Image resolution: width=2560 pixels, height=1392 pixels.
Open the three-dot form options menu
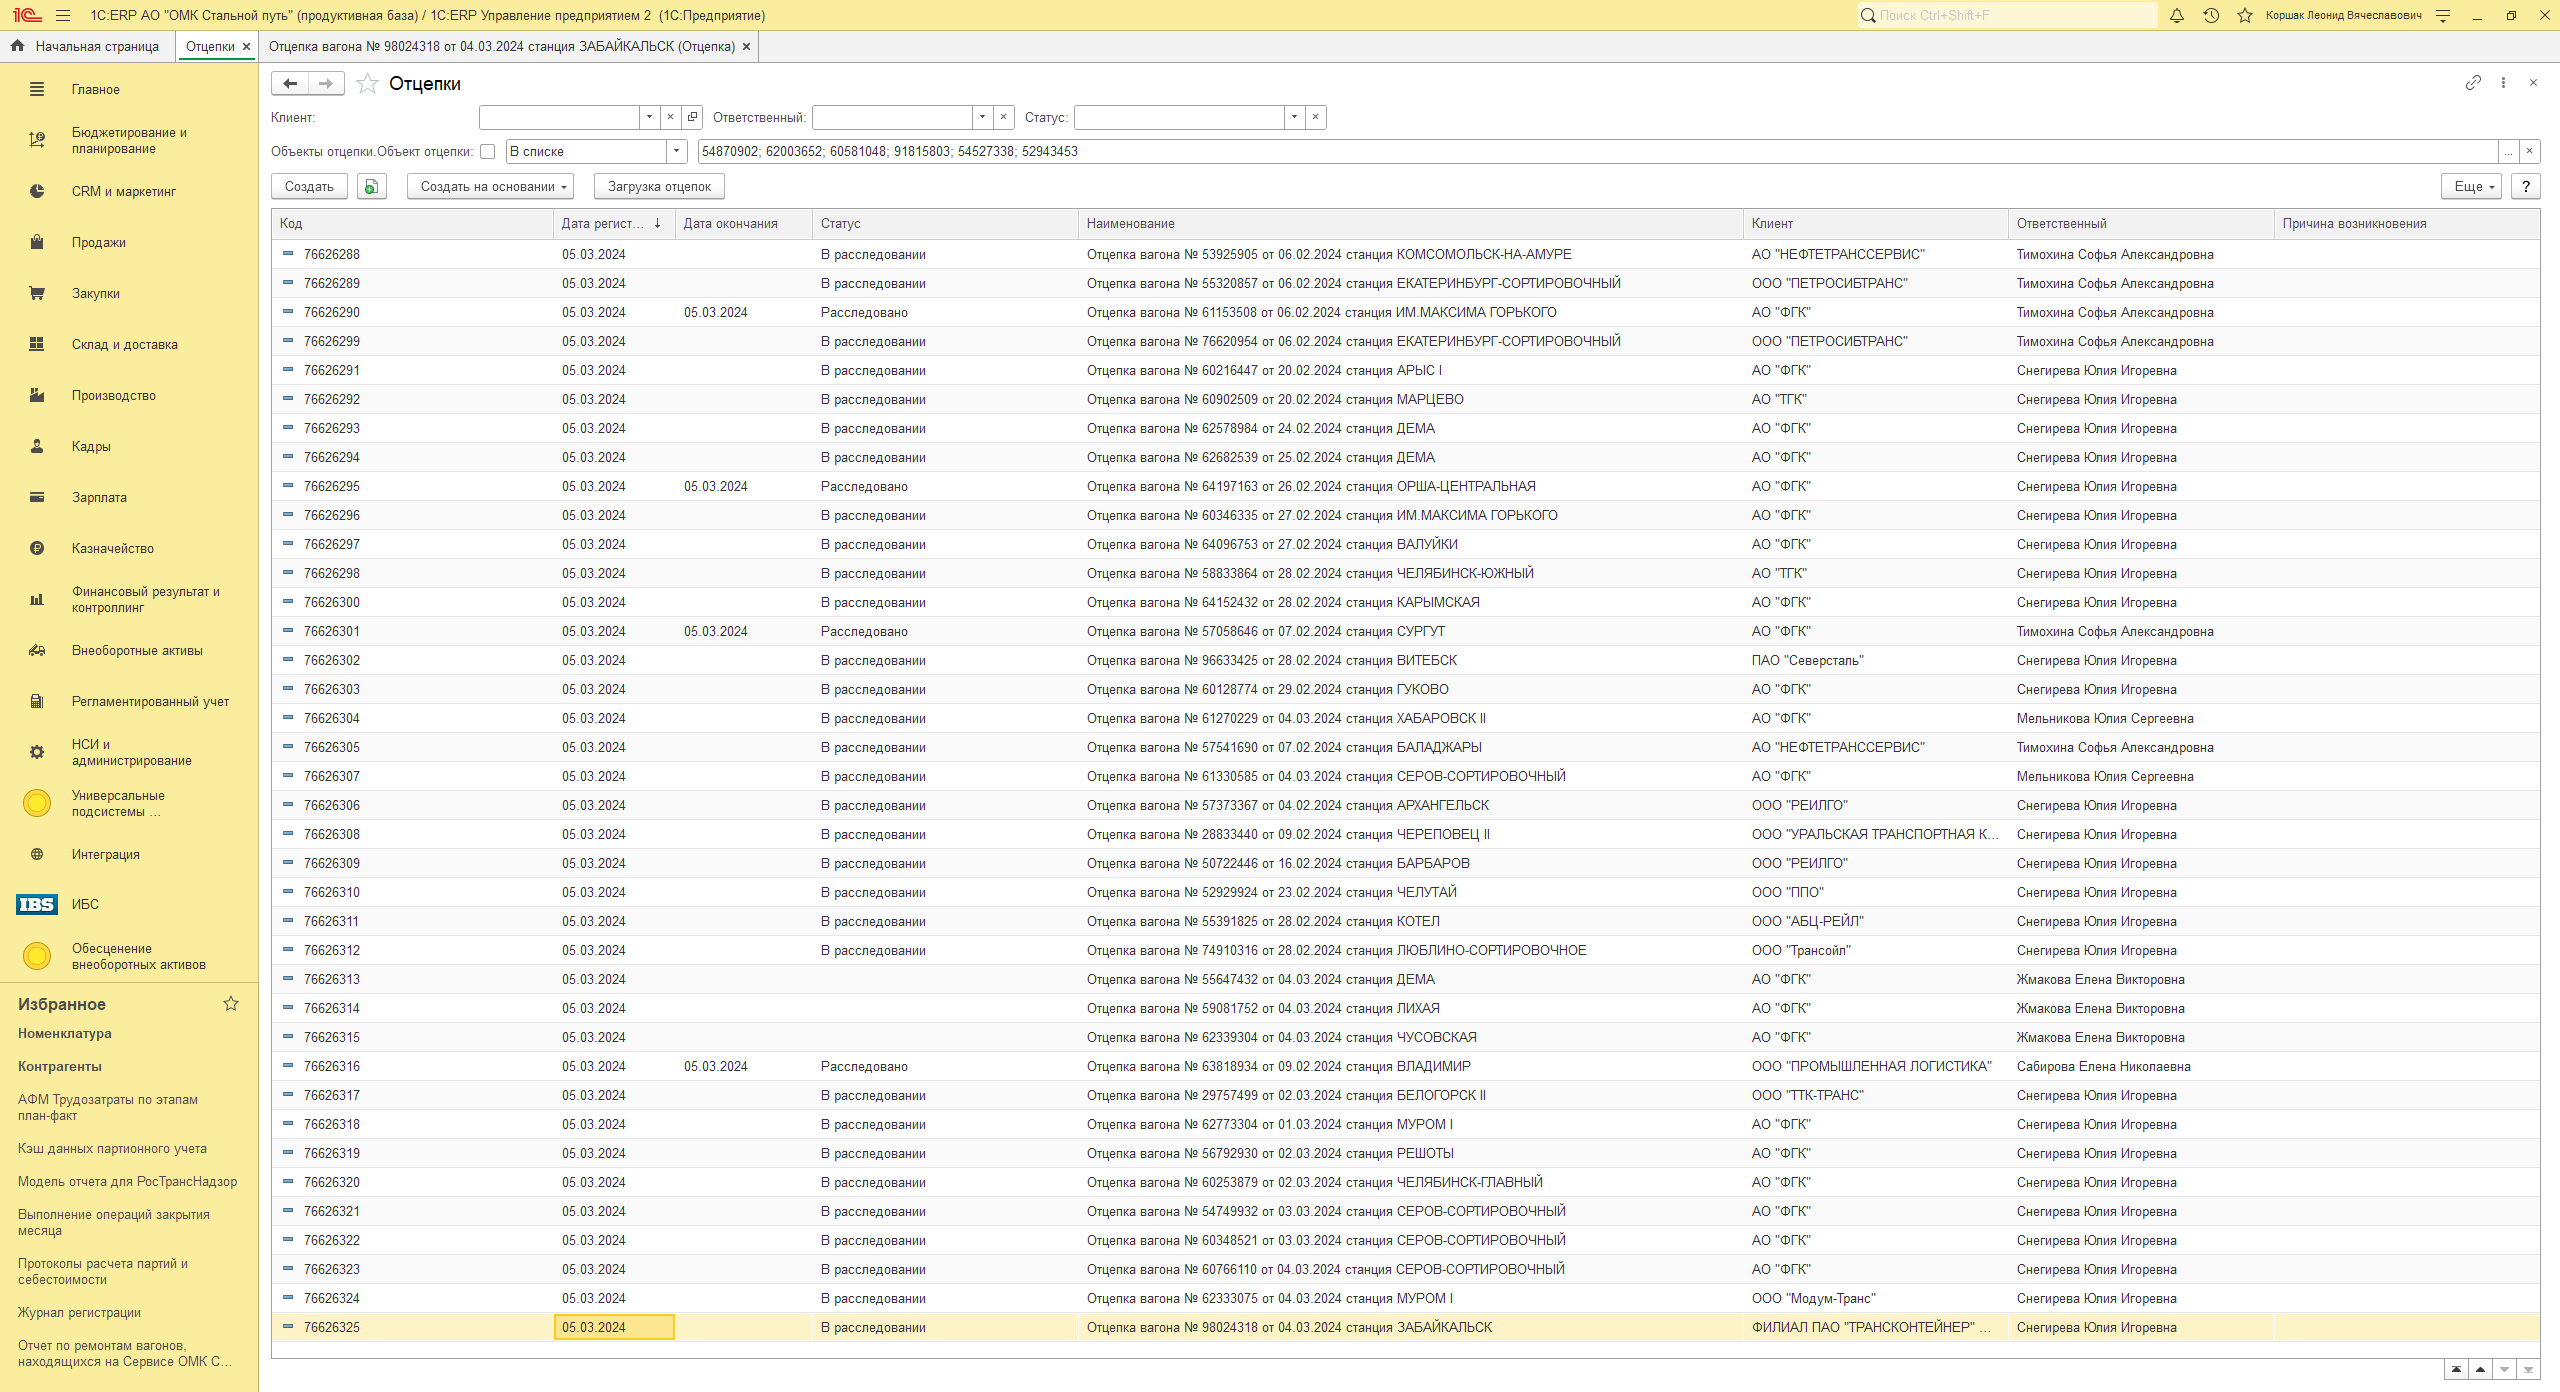pos(2503,83)
